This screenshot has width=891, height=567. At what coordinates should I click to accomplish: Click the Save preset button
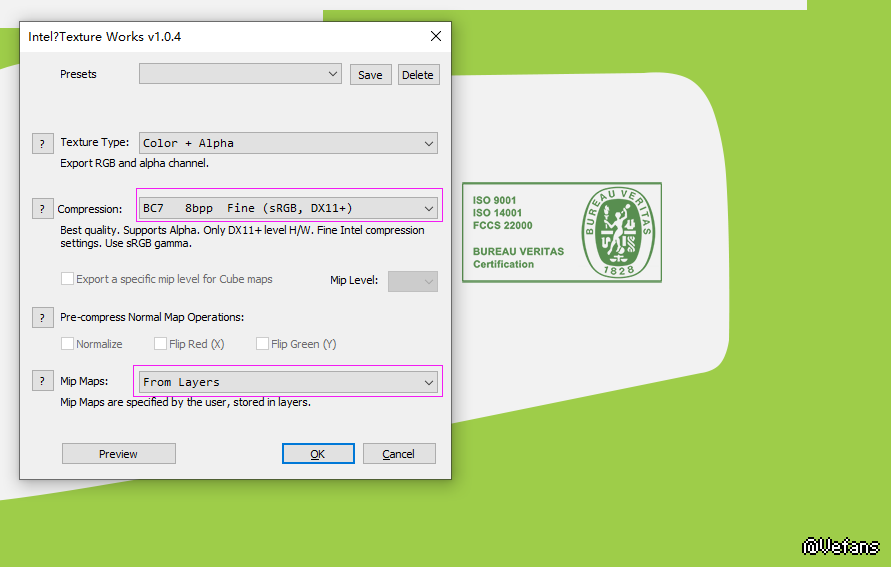pos(370,75)
